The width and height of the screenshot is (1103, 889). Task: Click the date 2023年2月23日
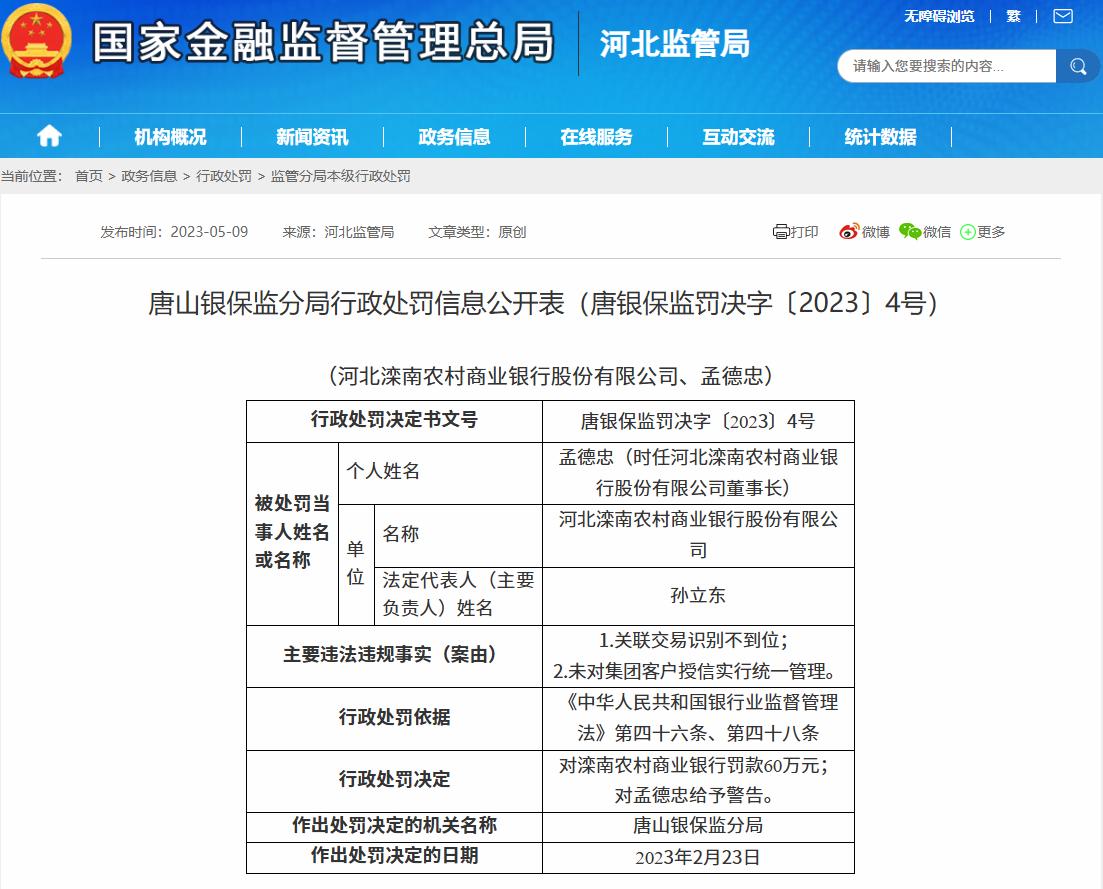(698, 857)
